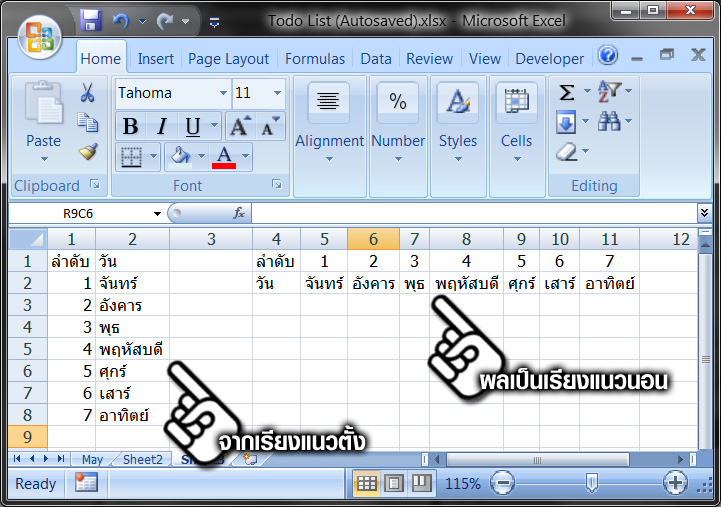Expand the font size 11 dropdown
Viewport: 721px width, 507px height.
(276, 93)
